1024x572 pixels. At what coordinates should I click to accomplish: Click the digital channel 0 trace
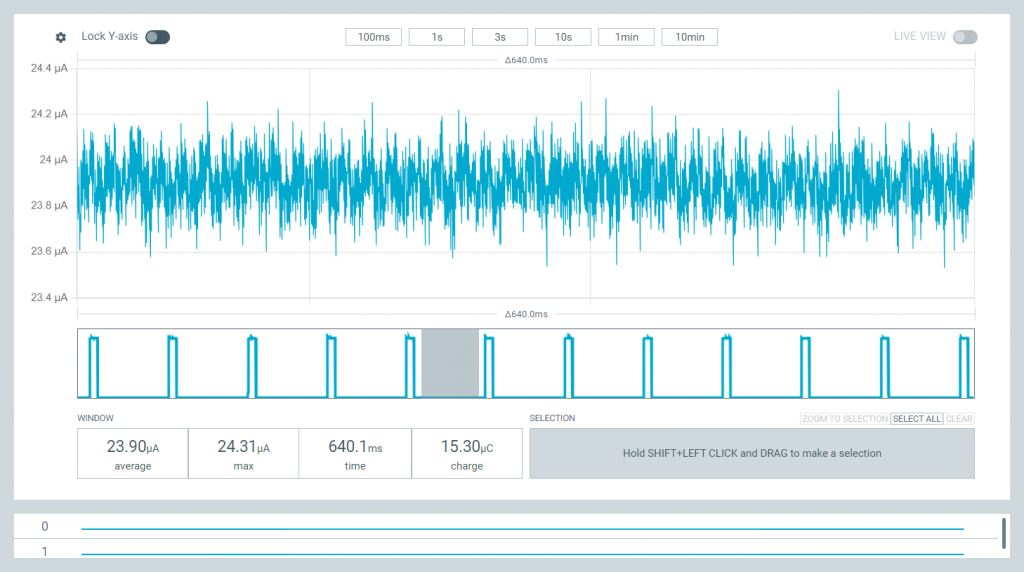click(522, 528)
